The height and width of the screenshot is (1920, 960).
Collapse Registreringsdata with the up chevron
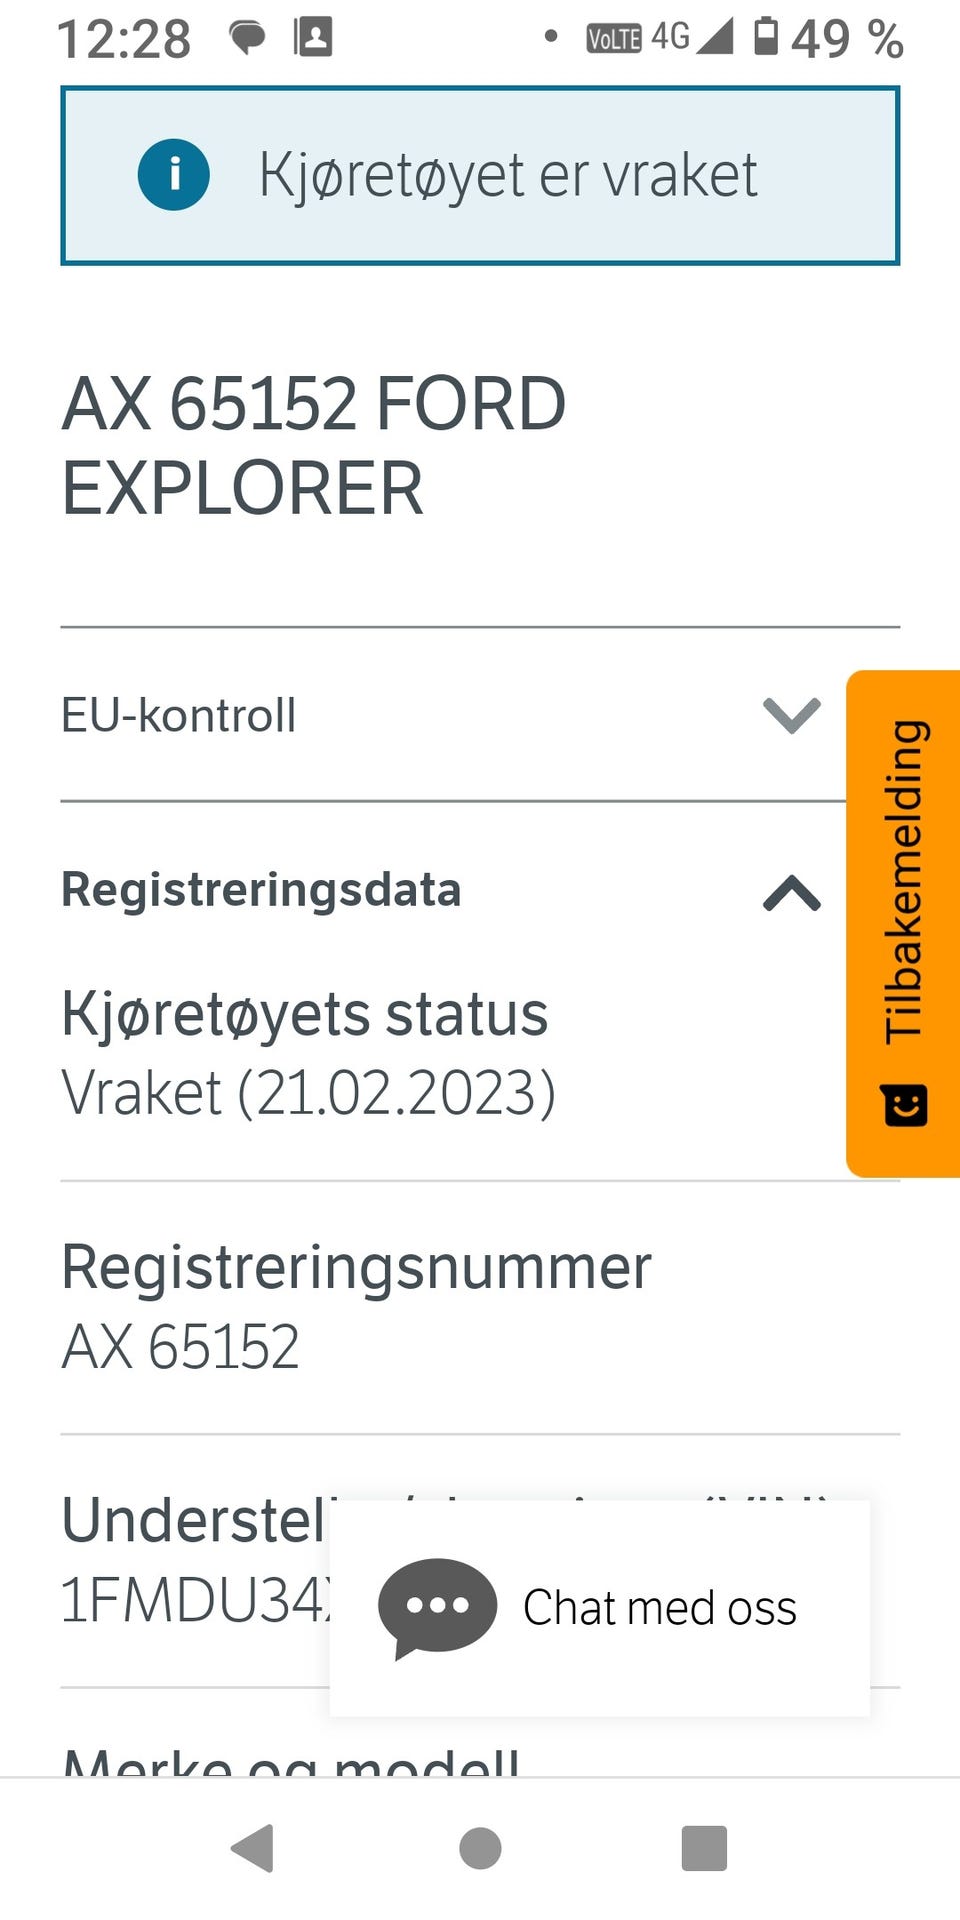tap(791, 892)
